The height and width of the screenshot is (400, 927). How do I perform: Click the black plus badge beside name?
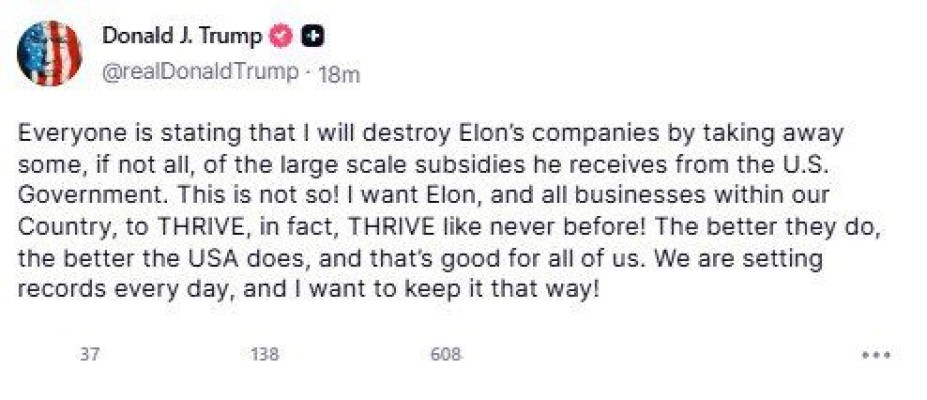pos(313,37)
